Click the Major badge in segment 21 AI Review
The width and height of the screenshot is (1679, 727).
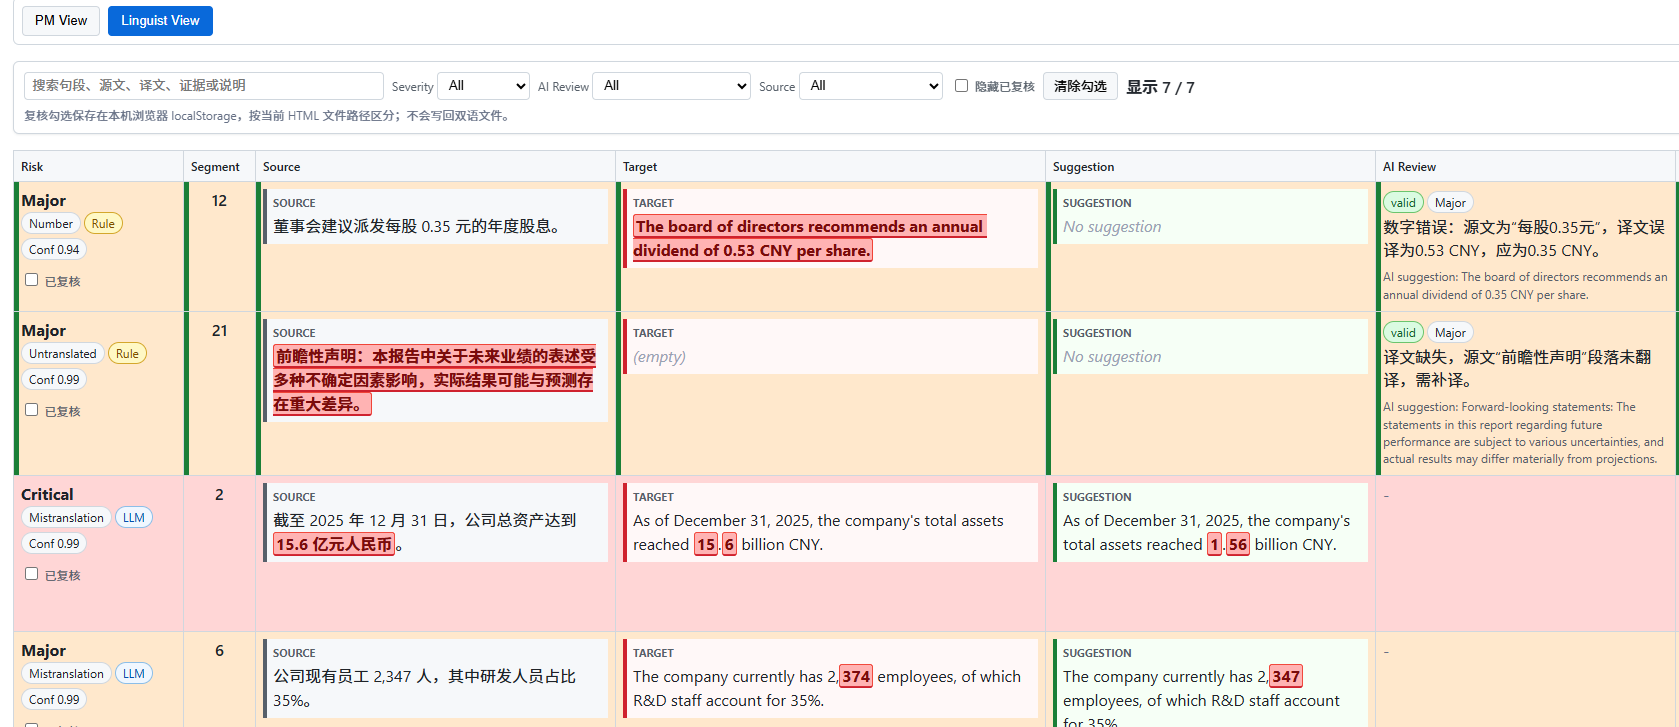tap(1450, 333)
